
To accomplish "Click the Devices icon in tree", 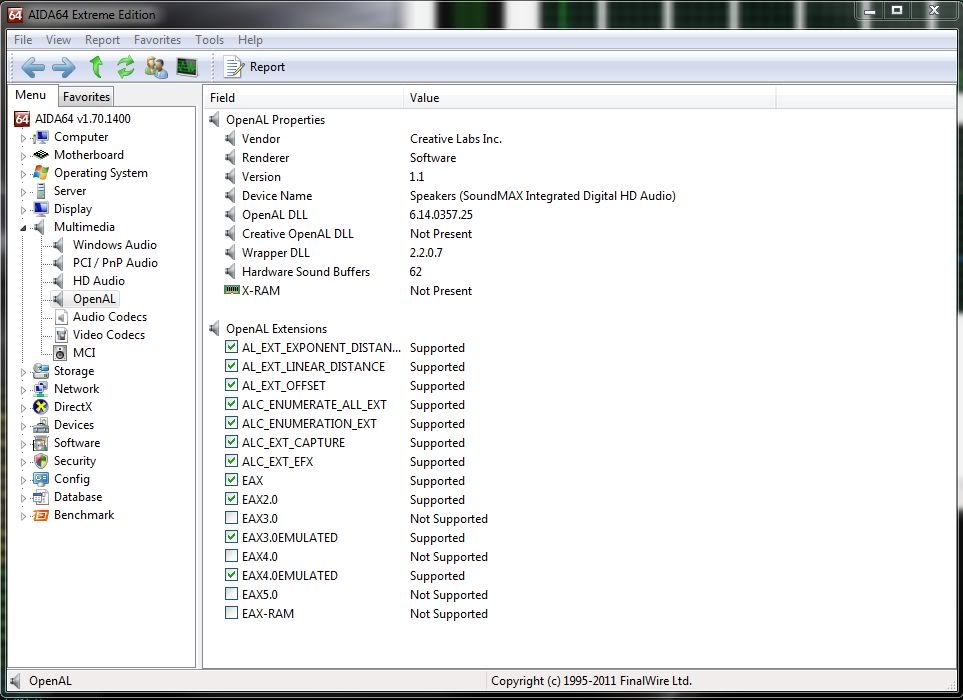I will 41,425.
